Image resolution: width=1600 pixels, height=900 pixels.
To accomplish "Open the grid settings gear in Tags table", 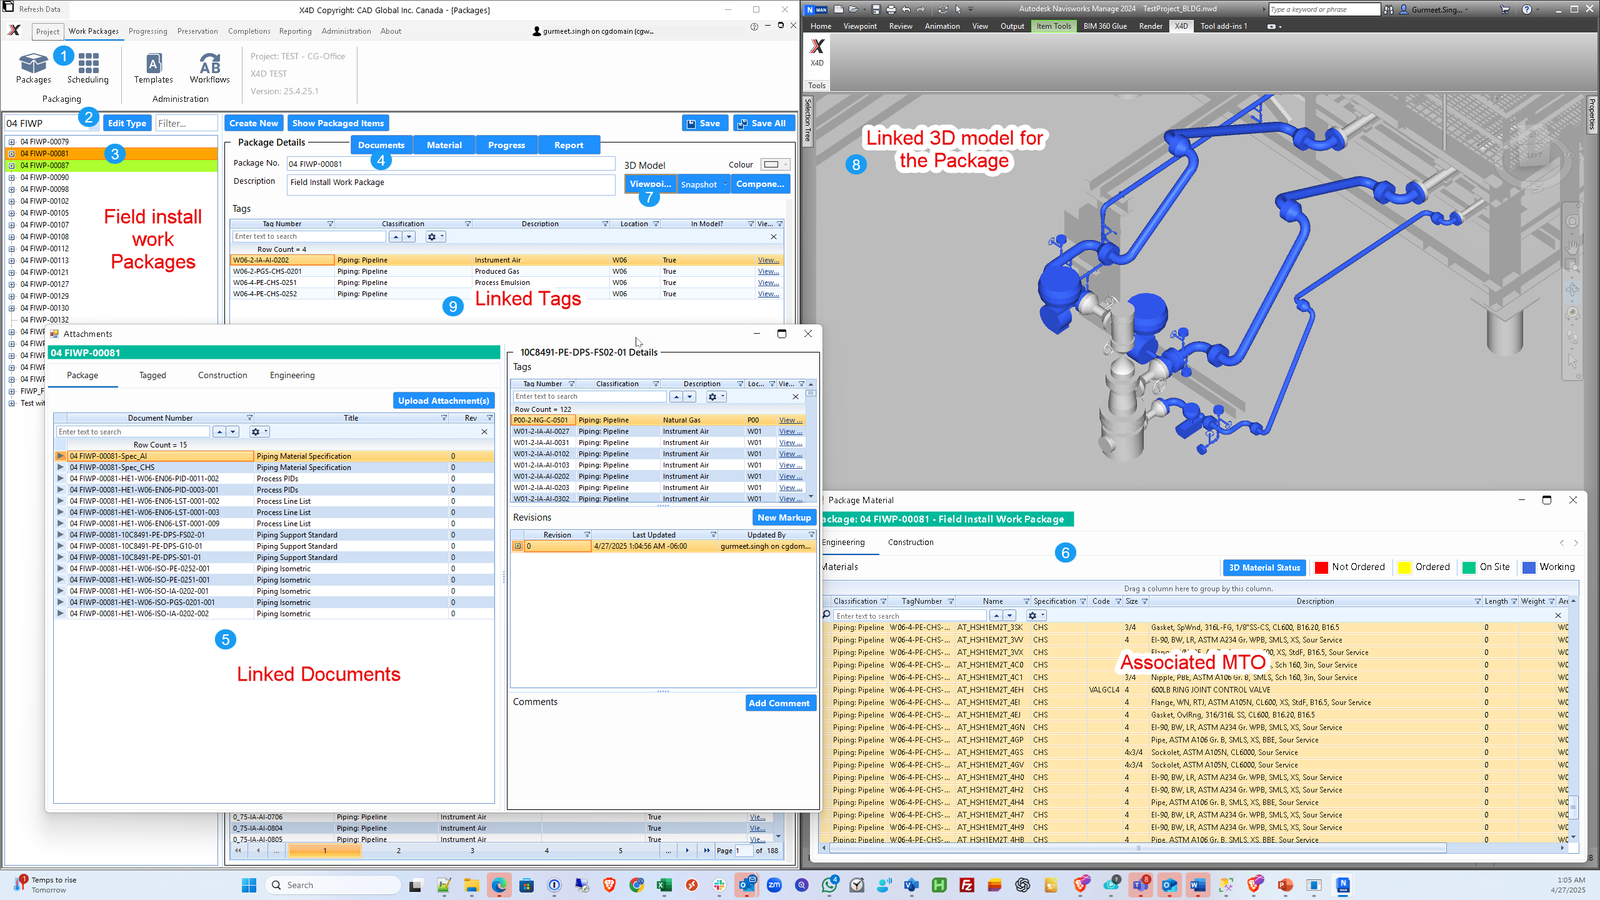I will click(x=432, y=237).
